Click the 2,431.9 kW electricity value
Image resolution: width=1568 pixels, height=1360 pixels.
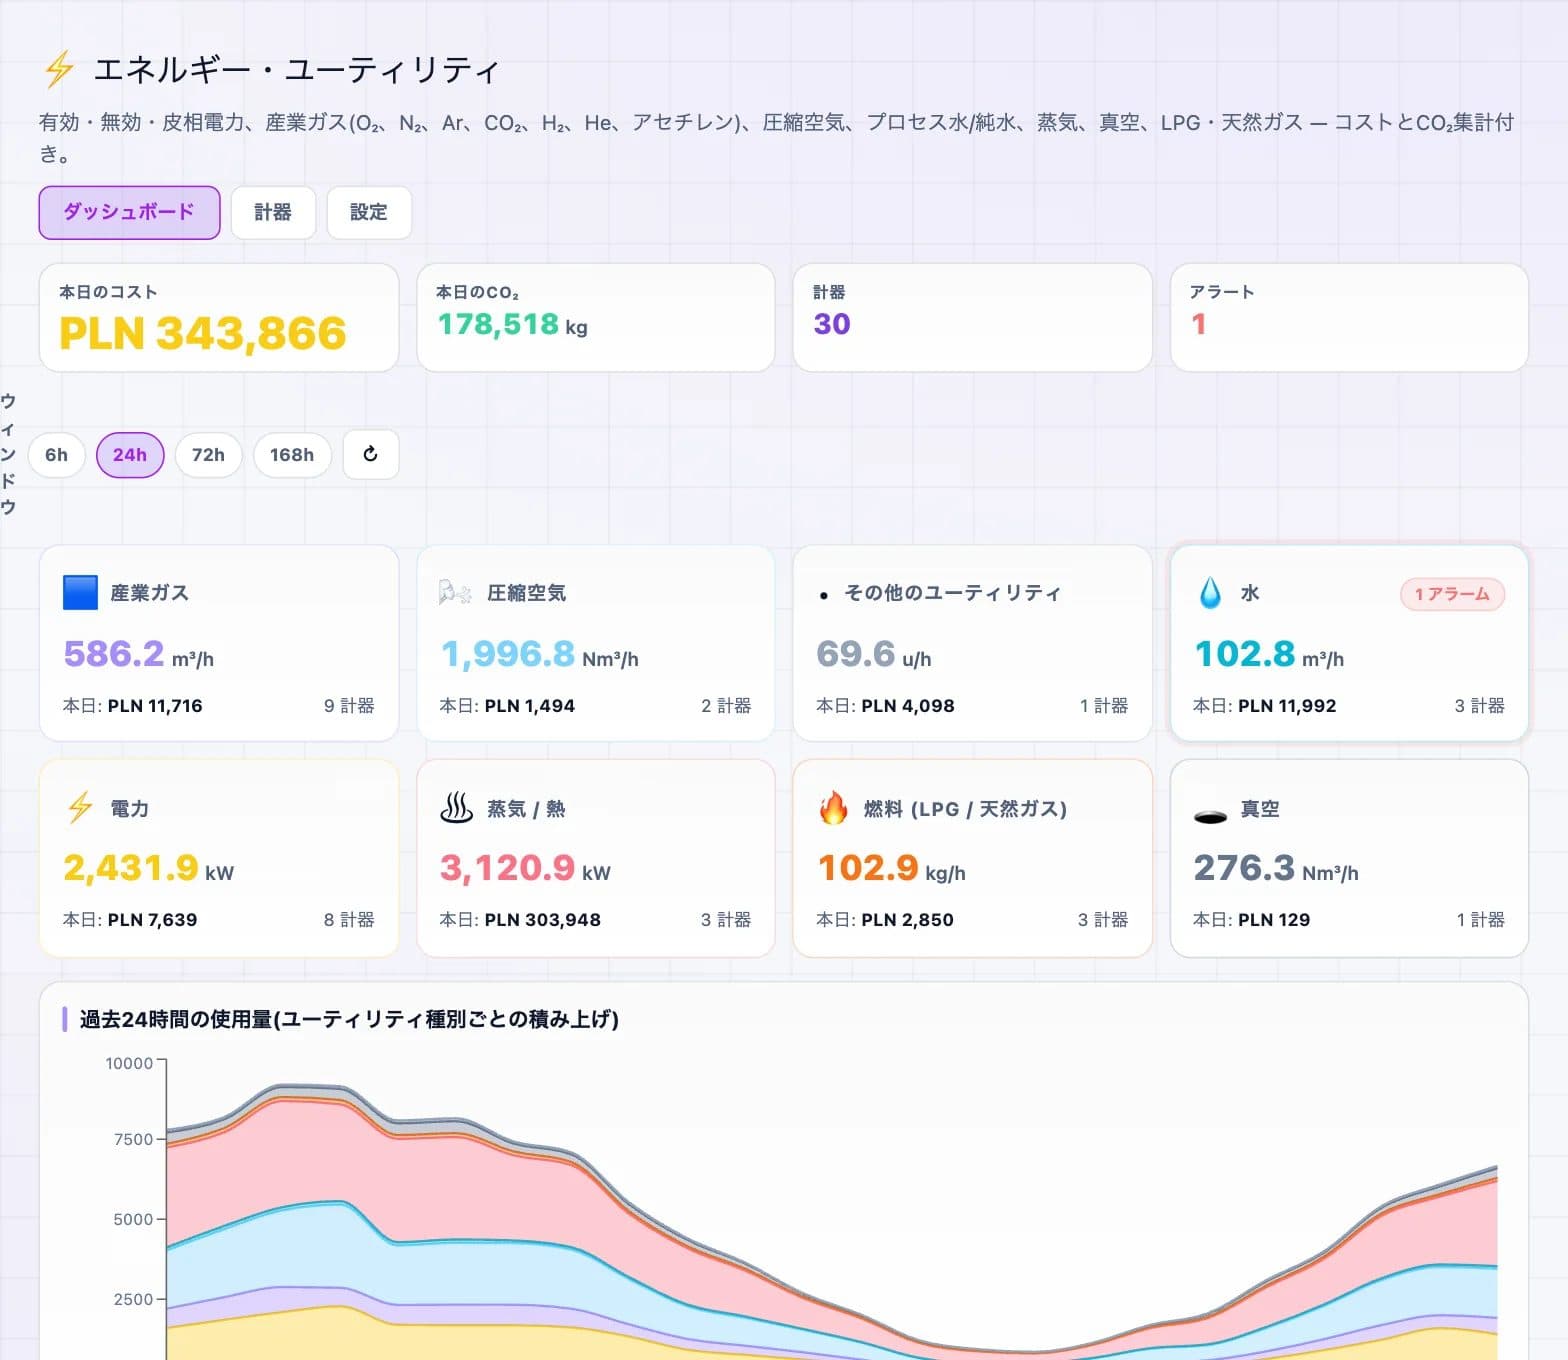[149, 868]
